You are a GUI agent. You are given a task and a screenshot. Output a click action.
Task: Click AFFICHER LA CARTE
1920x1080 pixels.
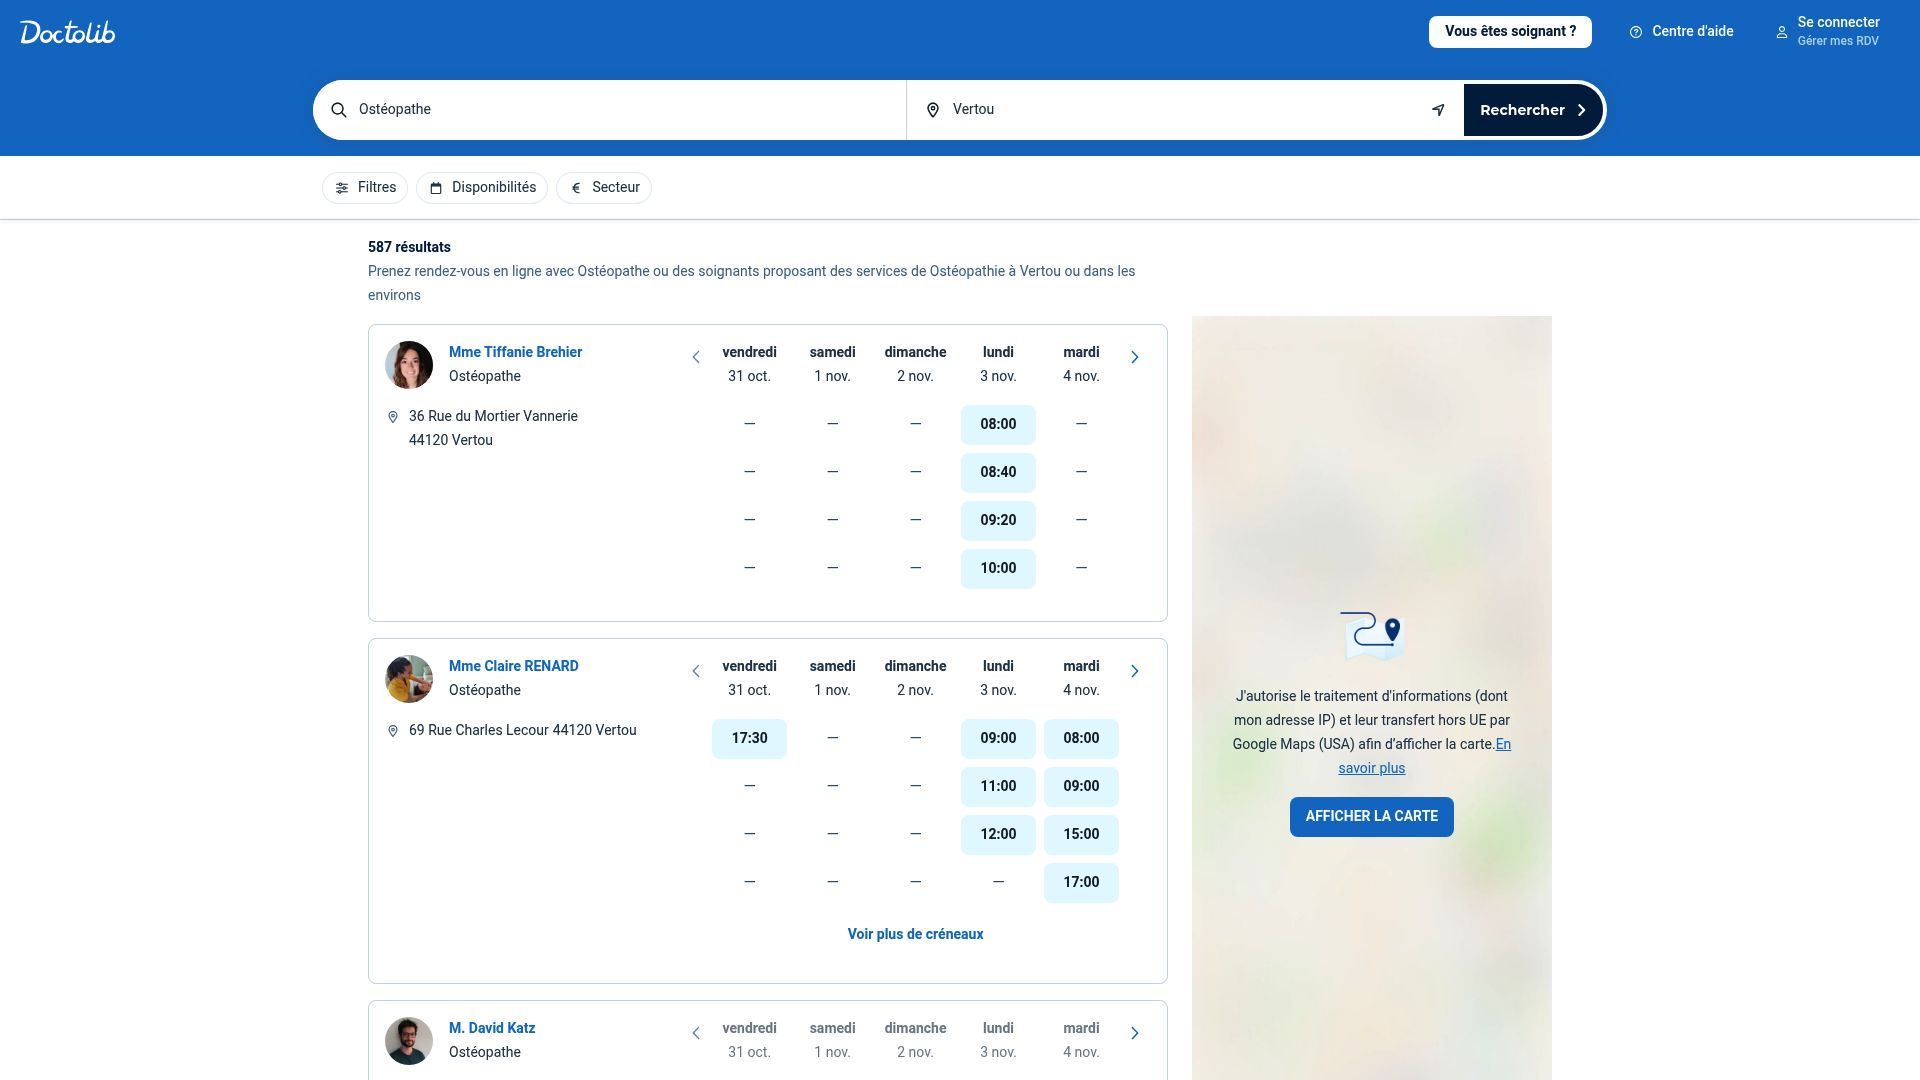(x=1371, y=816)
